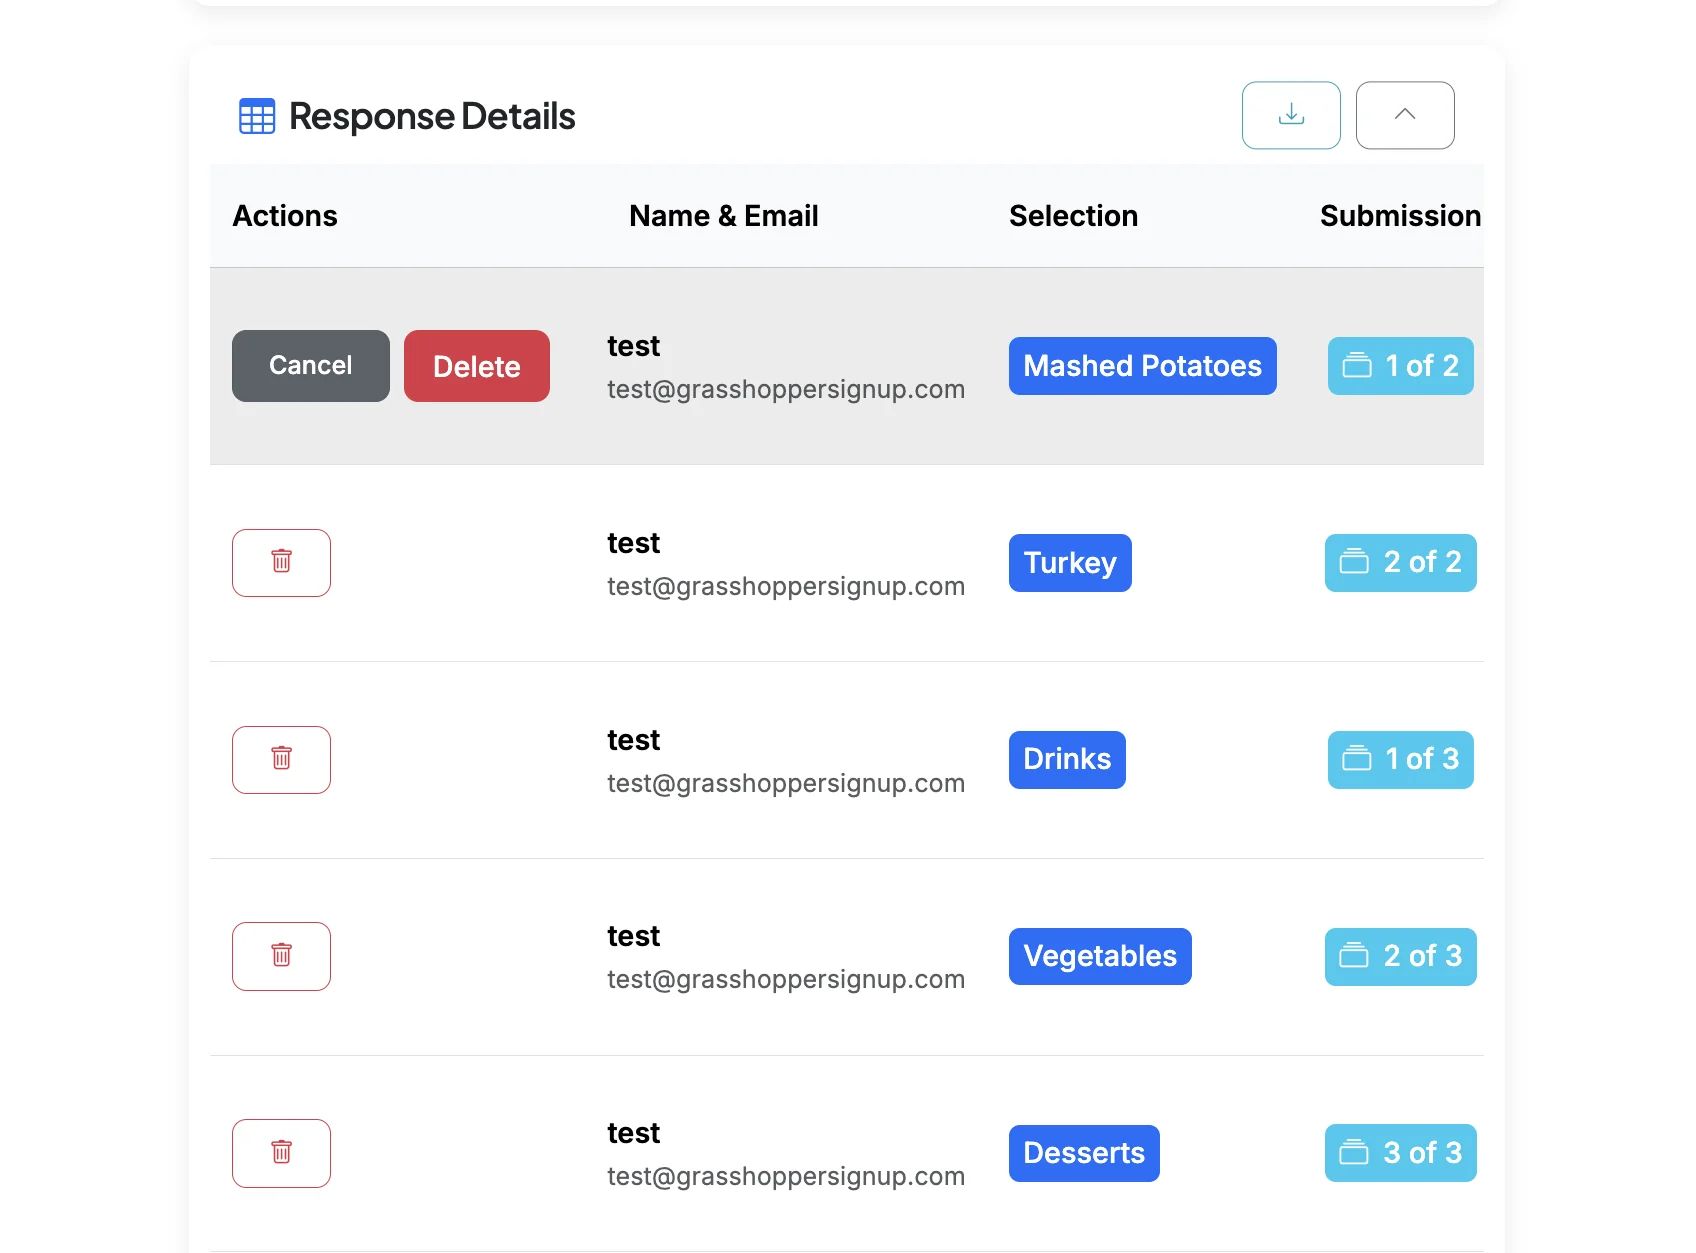Viewport: 1696px width, 1253px height.
Task: Click the table icon beside Response Details
Action: click(257, 116)
